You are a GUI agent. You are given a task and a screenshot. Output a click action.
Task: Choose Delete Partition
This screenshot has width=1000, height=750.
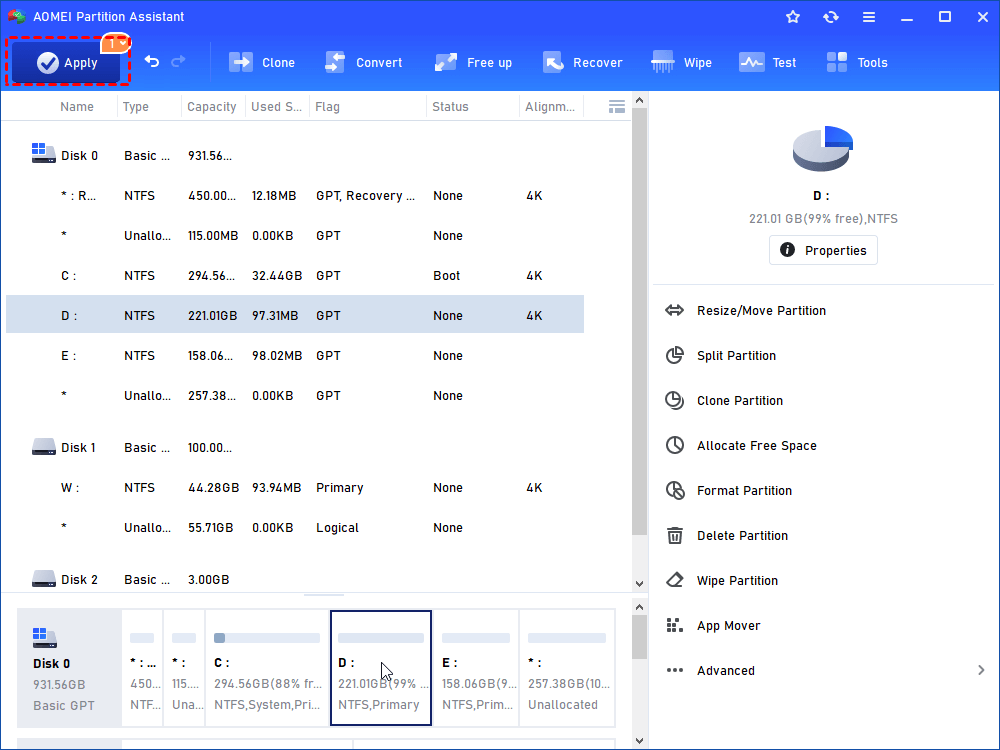[x=726, y=536]
